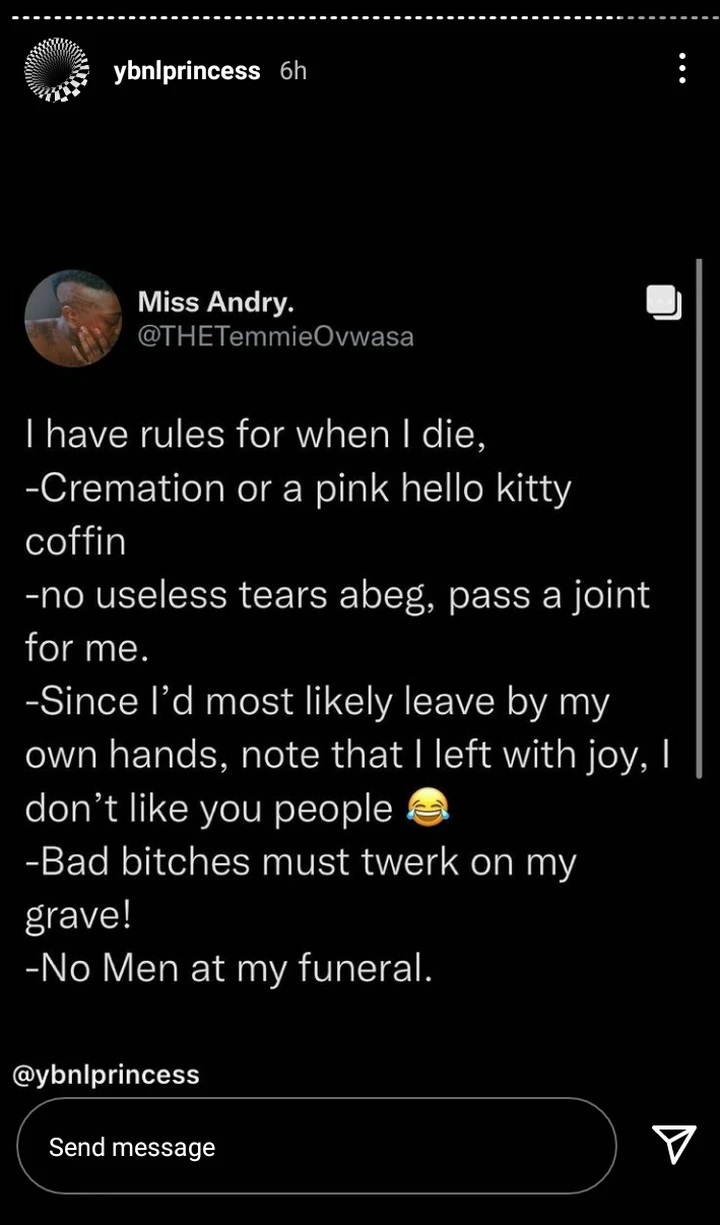Tap the paper plane share icon
Screen dimensions: 720x1225
(x=673, y=1145)
